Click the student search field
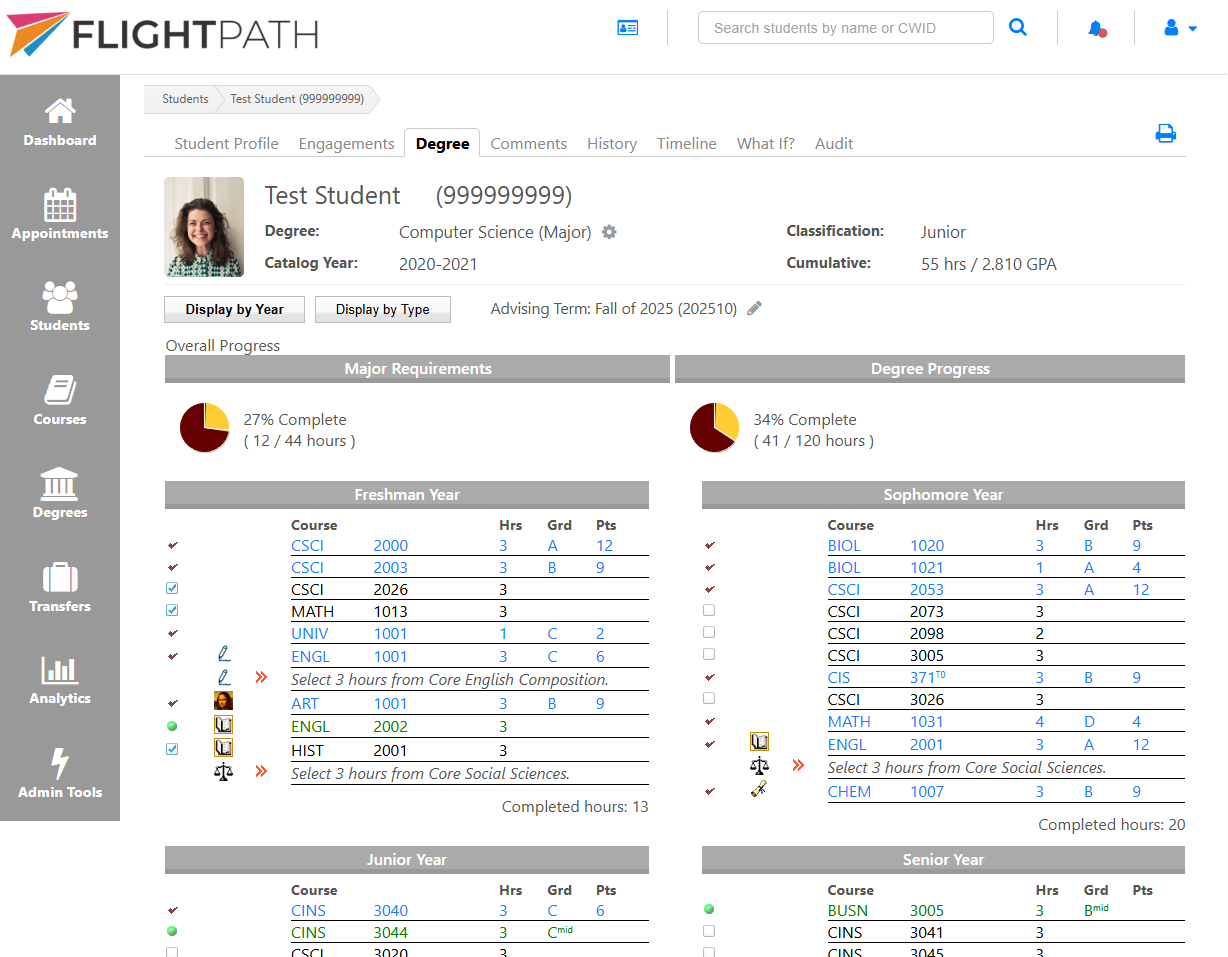 tap(846, 28)
